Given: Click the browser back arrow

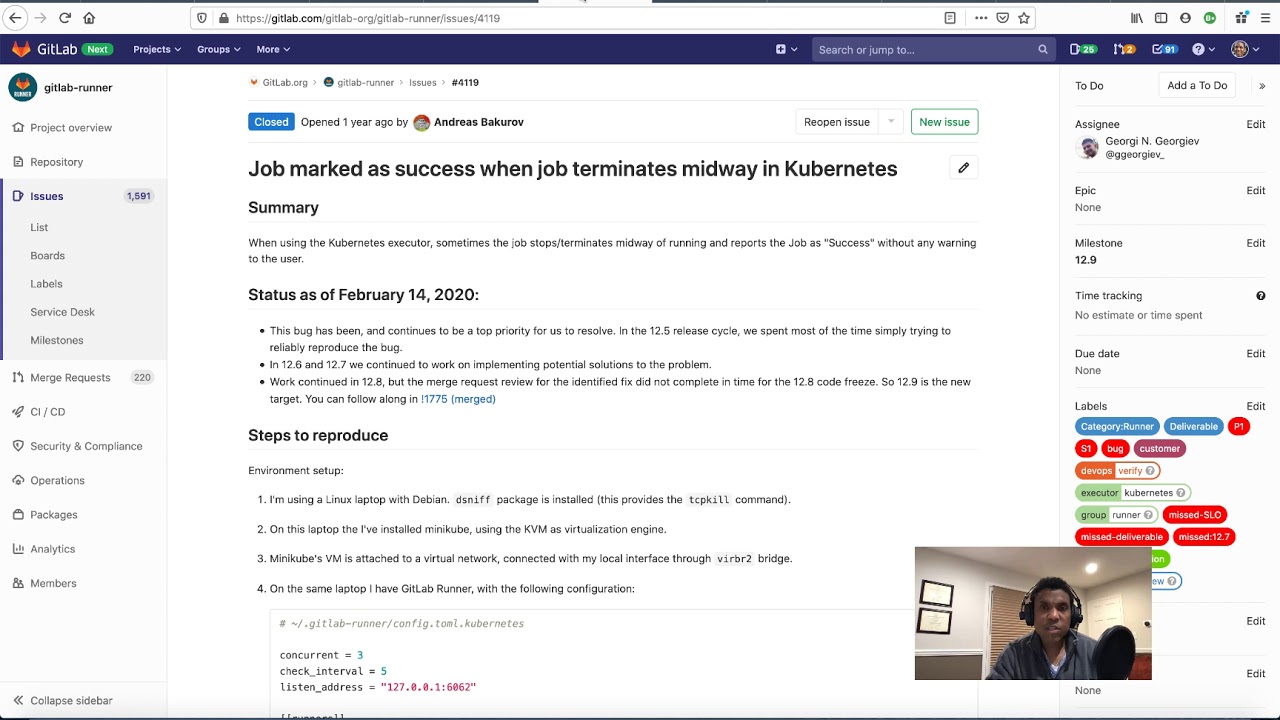Looking at the screenshot, I should pyautogui.click(x=15, y=18).
